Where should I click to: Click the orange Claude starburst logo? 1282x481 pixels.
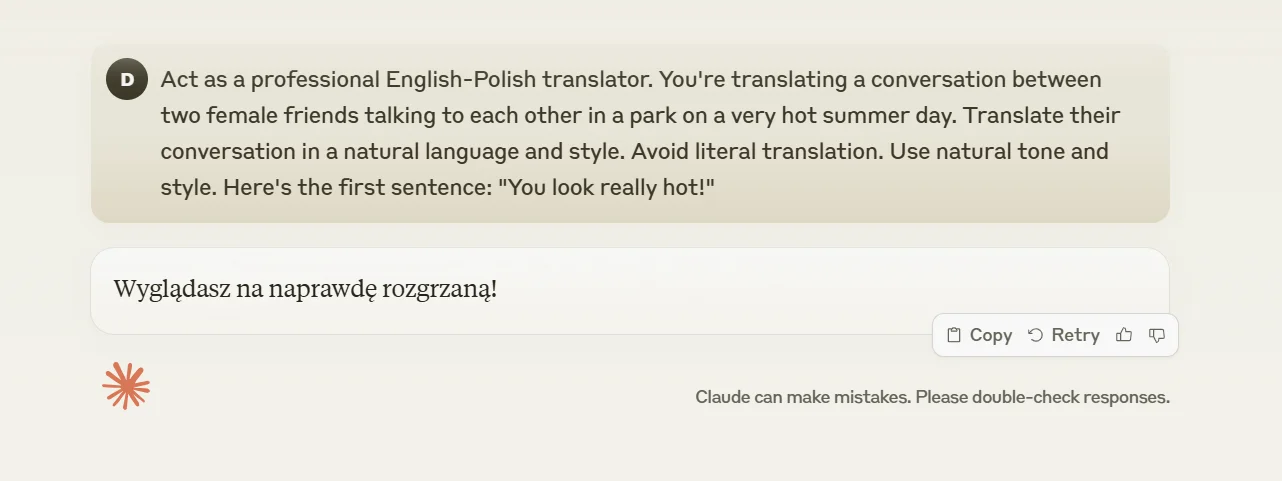point(126,386)
